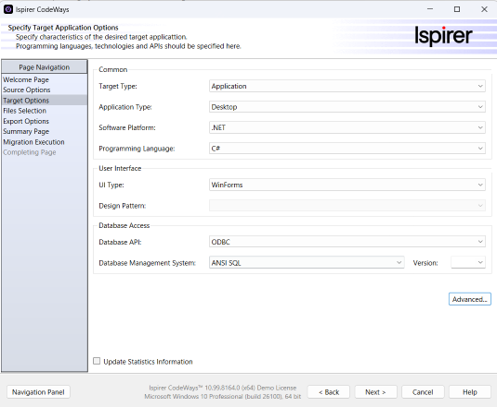
Task: Click the 'Database API:' label
Action: point(120,242)
